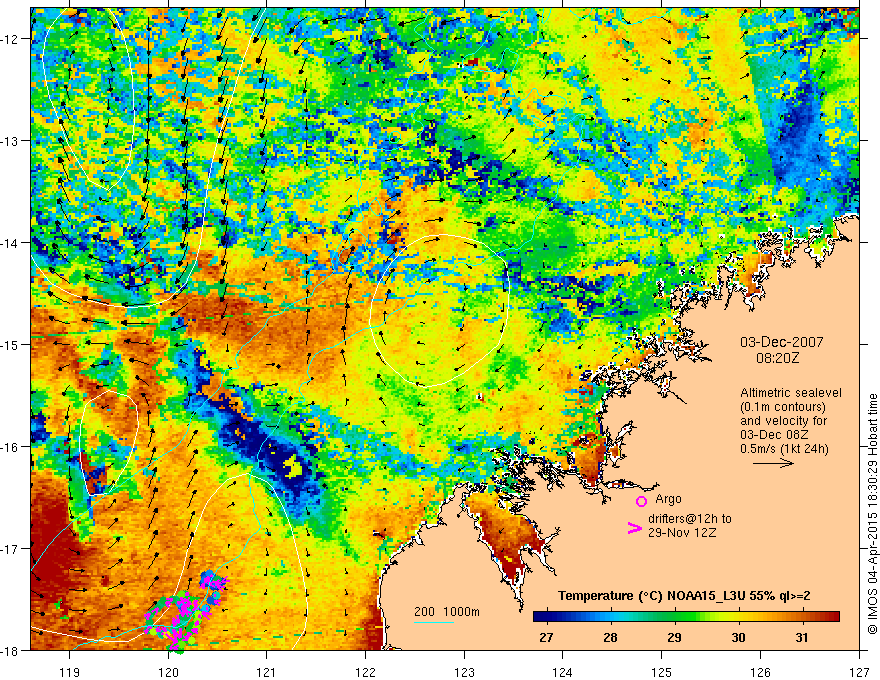The image size is (880, 680).
Task: Click the latitude axis label '-17'
Action: coord(11,549)
